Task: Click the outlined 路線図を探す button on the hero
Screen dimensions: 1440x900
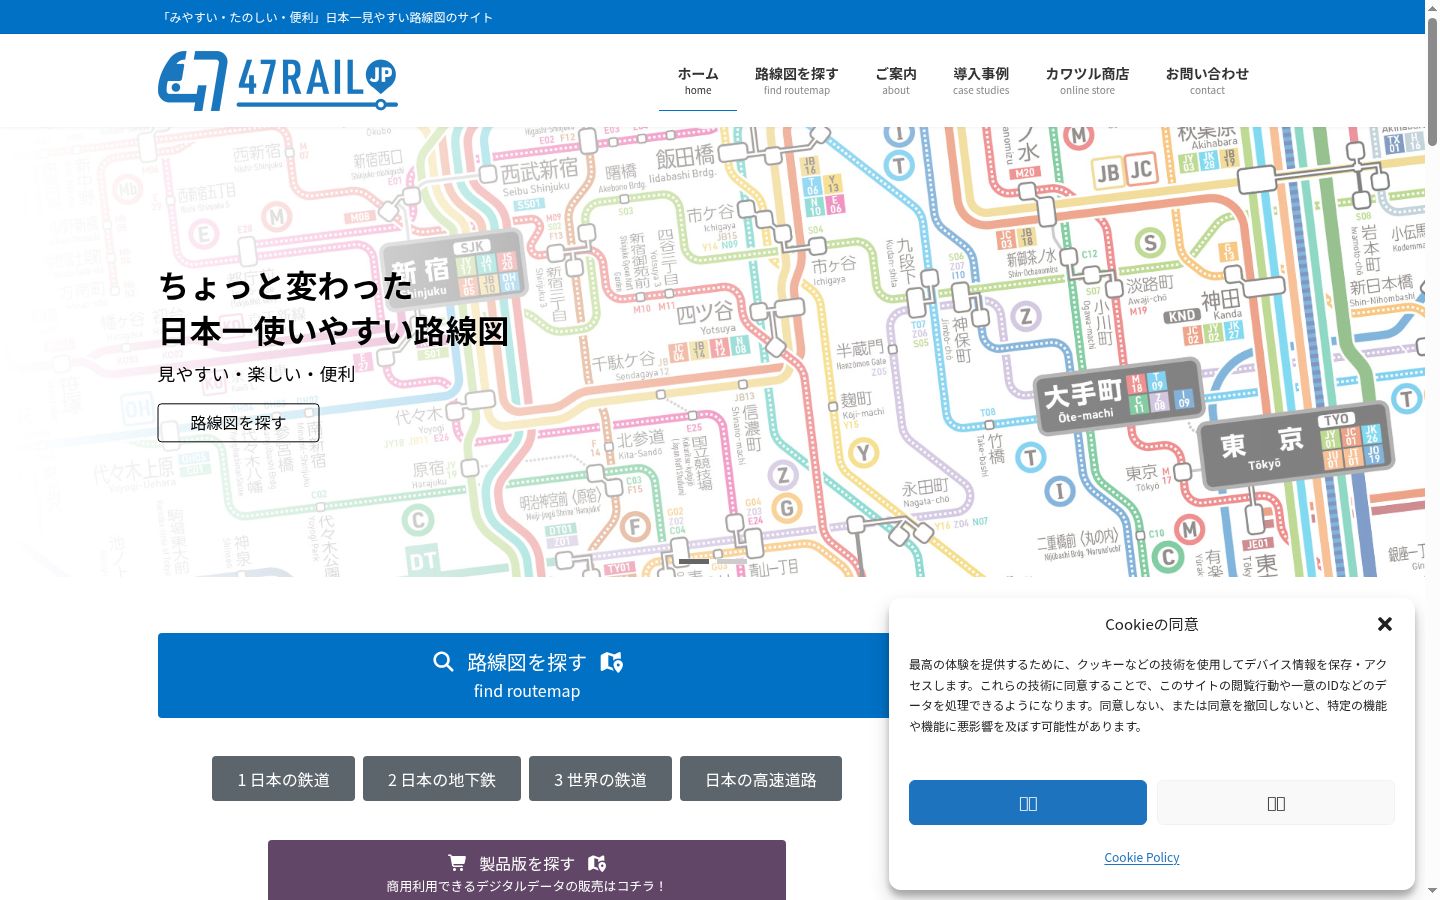Action: (238, 423)
